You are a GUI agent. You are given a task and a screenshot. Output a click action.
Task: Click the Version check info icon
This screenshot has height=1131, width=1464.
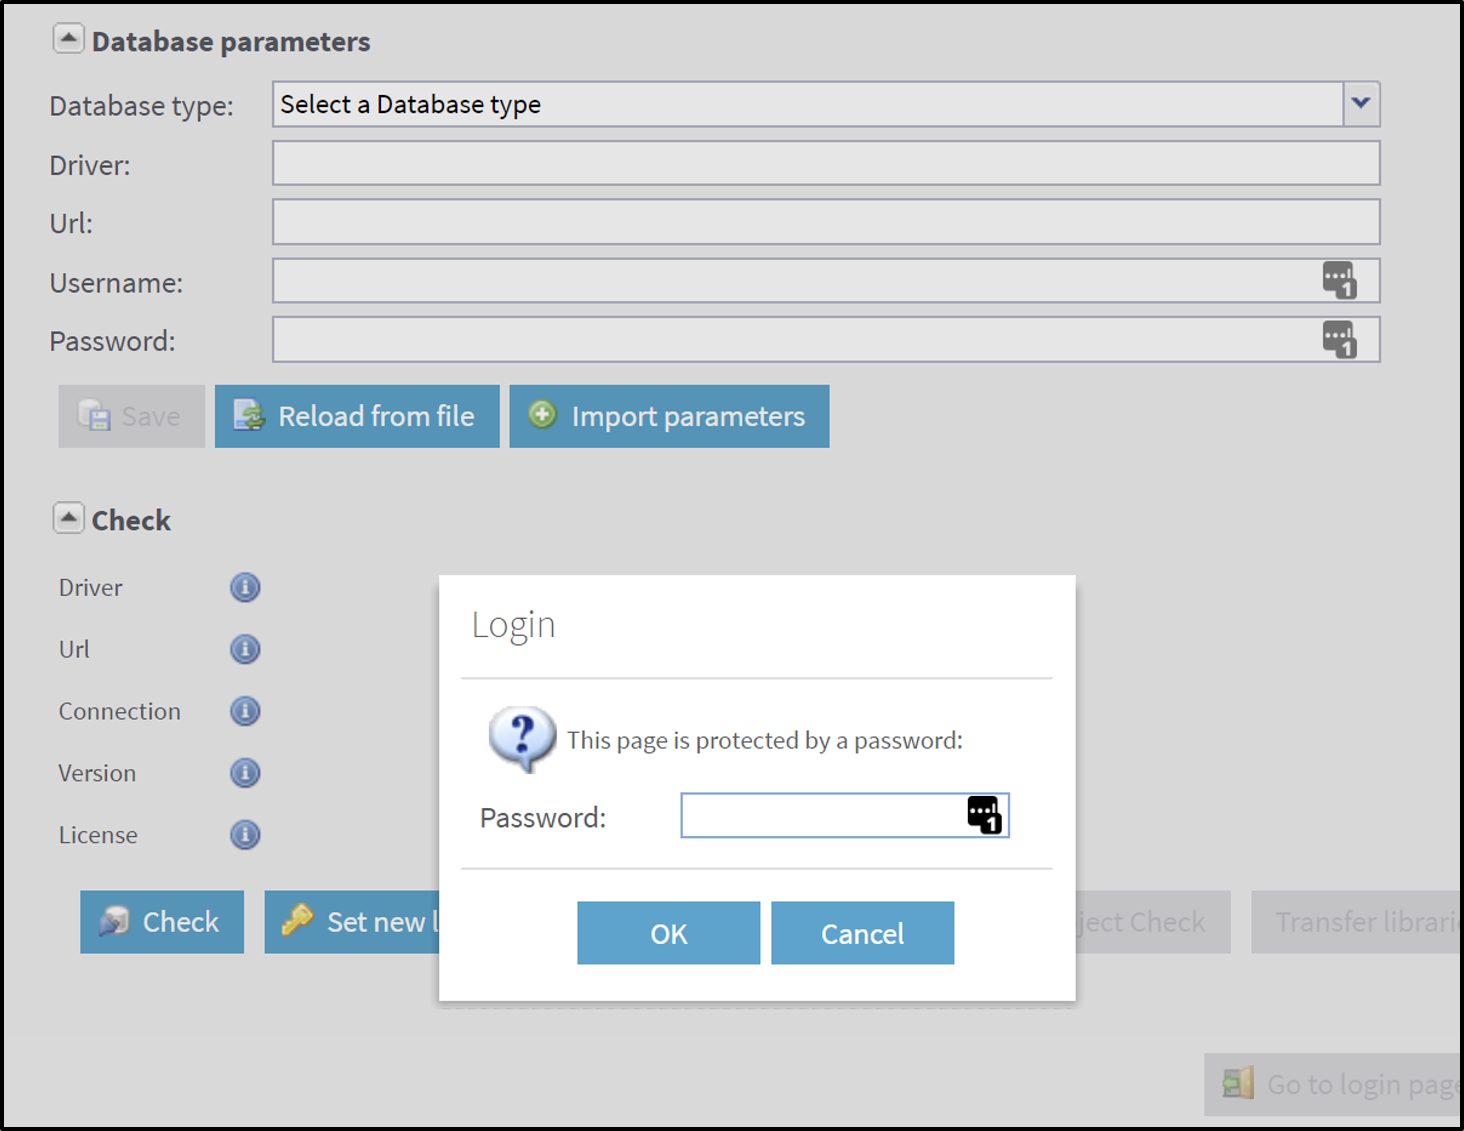[245, 773]
